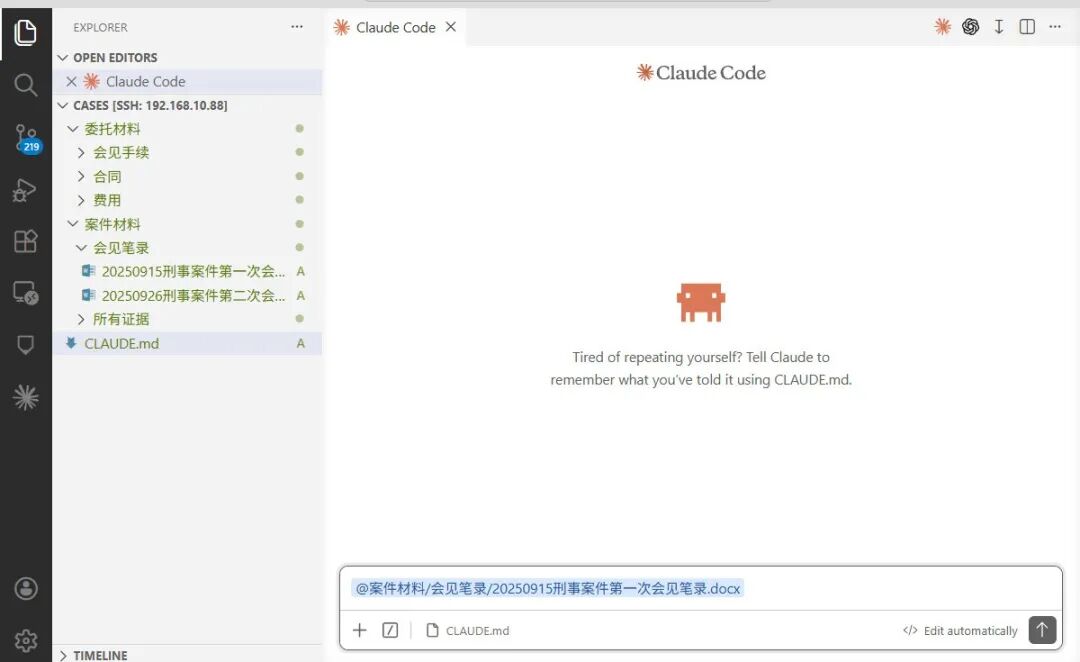Click the Claude Code icon in editor toolbar
1080x662 pixels.
[x=942, y=27]
